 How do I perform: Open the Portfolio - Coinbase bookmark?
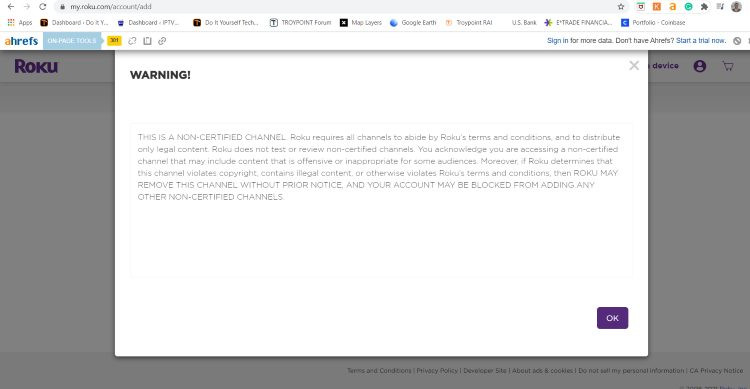pyautogui.click(x=653, y=22)
